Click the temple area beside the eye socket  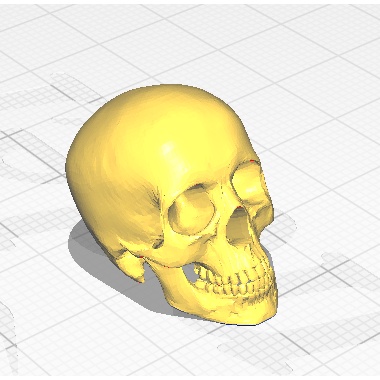click(x=153, y=203)
